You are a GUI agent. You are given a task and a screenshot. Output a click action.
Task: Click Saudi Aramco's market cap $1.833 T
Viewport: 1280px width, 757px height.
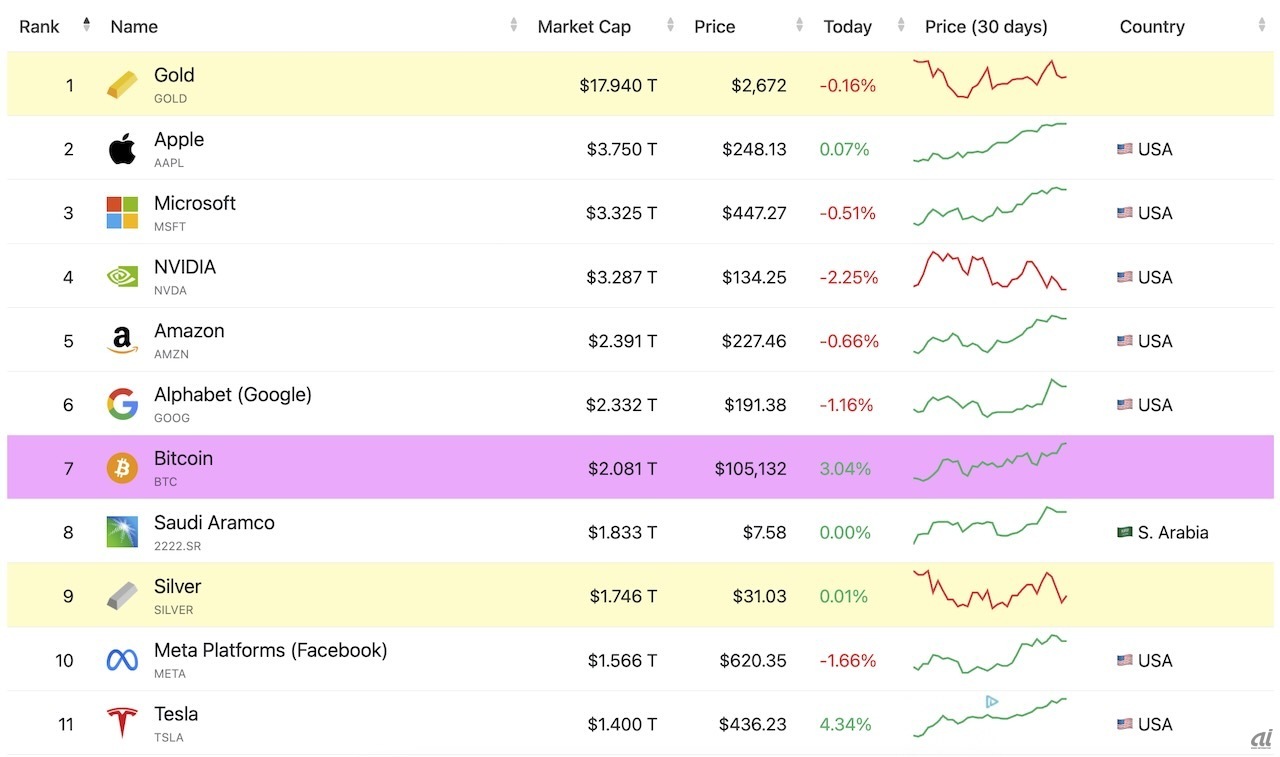point(622,532)
